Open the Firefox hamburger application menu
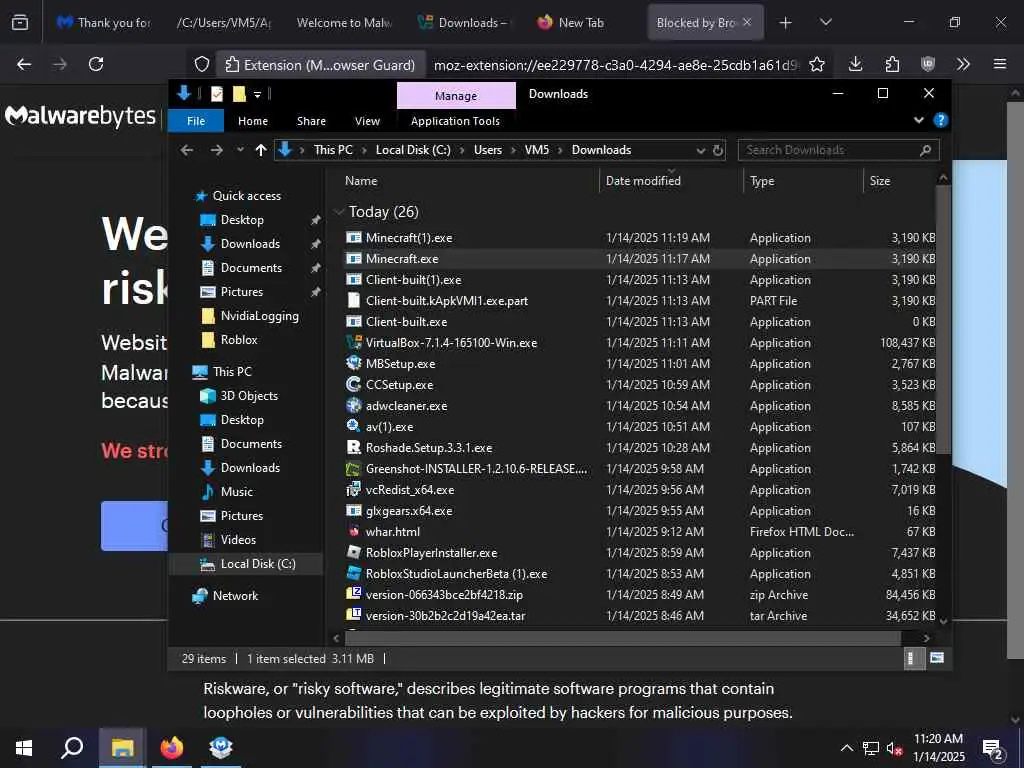 pyautogui.click(x=1000, y=64)
